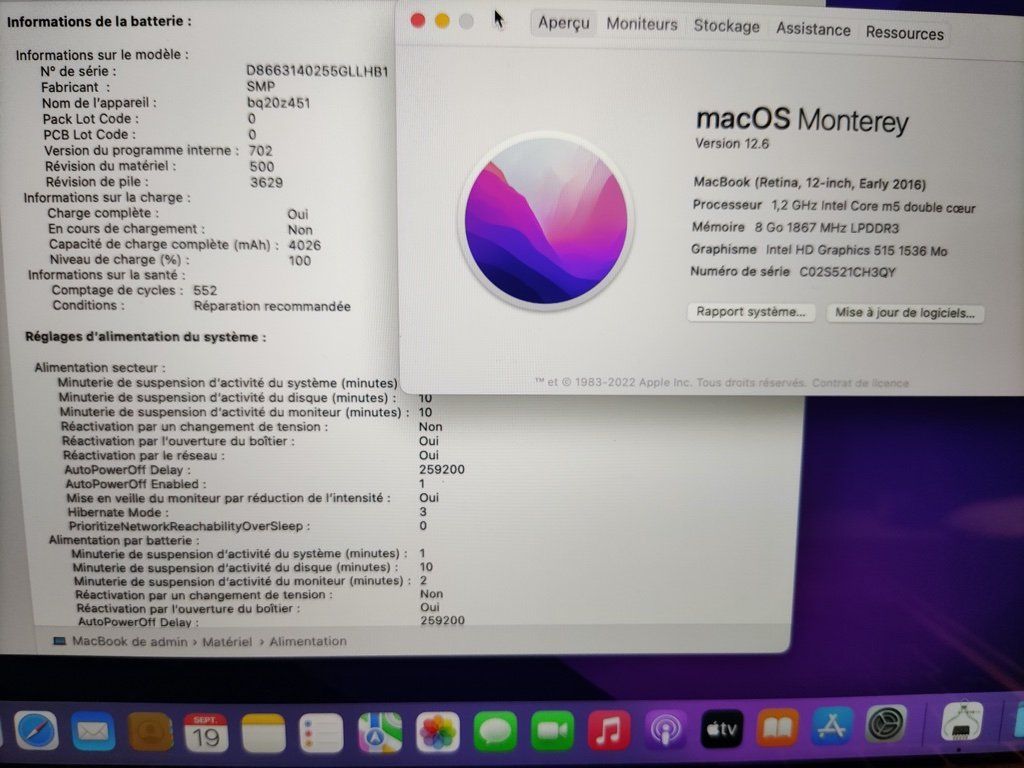
Task: Open the Stockage tab
Action: (x=726, y=26)
